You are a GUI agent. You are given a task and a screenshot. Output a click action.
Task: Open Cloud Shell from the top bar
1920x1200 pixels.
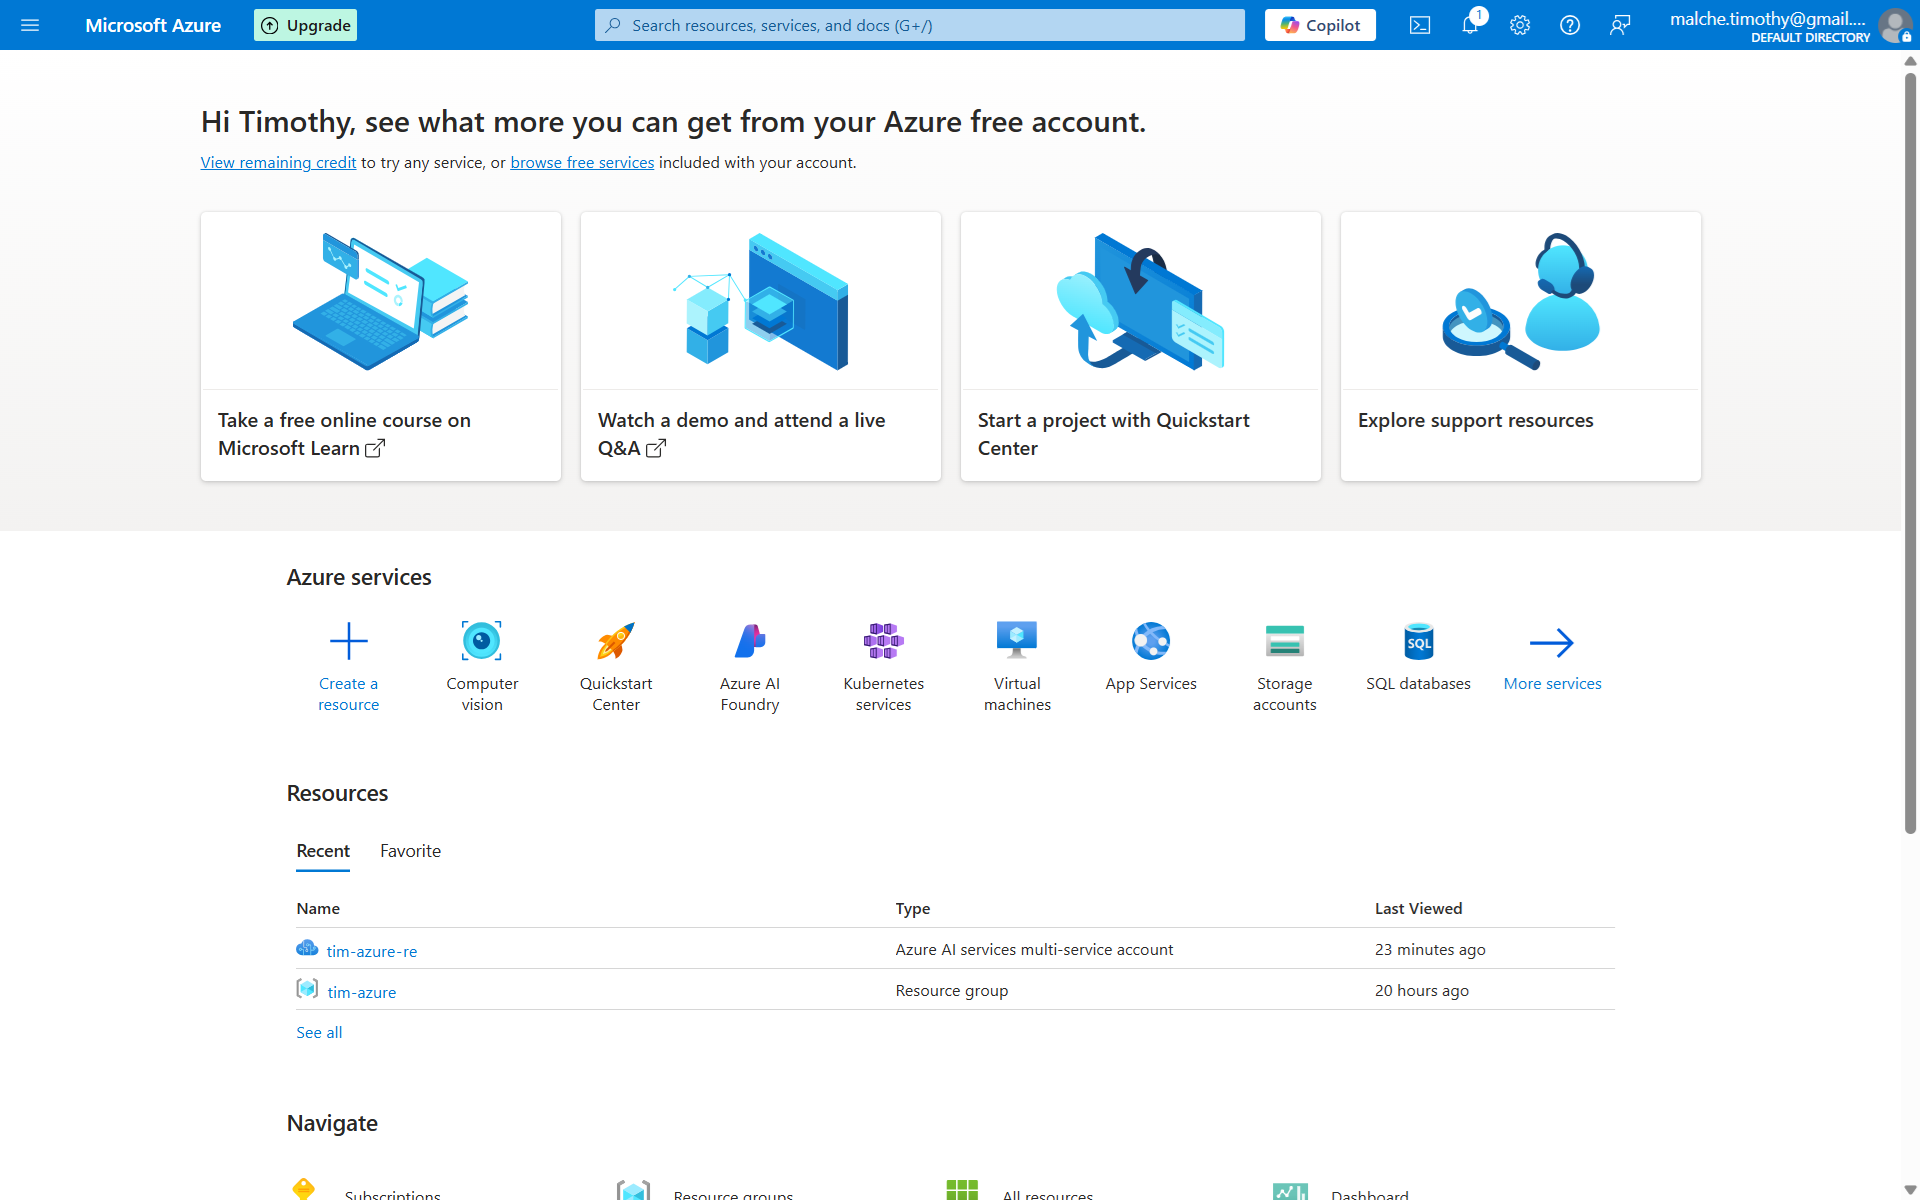(x=1419, y=25)
